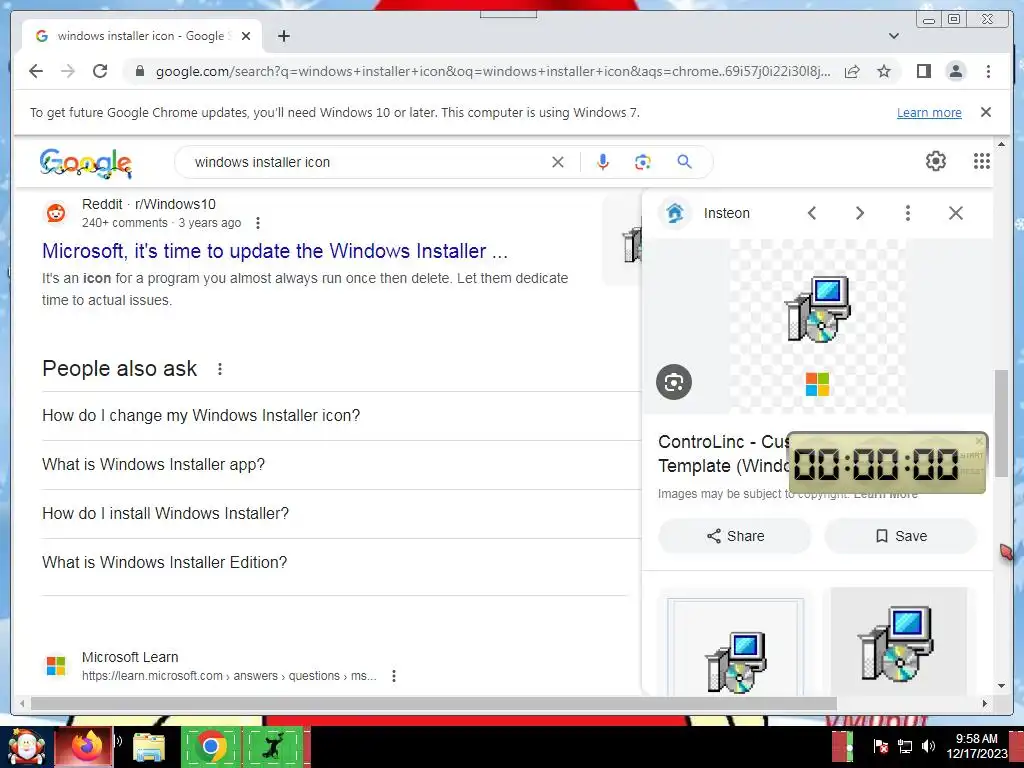1024x768 pixels.
Task: View site information lock icon
Action: click(x=139, y=71)
